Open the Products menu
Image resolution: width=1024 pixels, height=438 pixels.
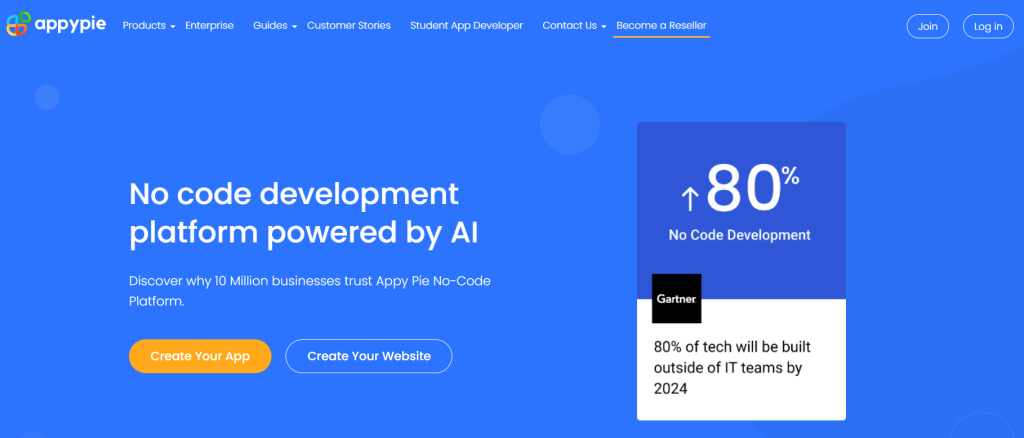[x=144, y=25]
